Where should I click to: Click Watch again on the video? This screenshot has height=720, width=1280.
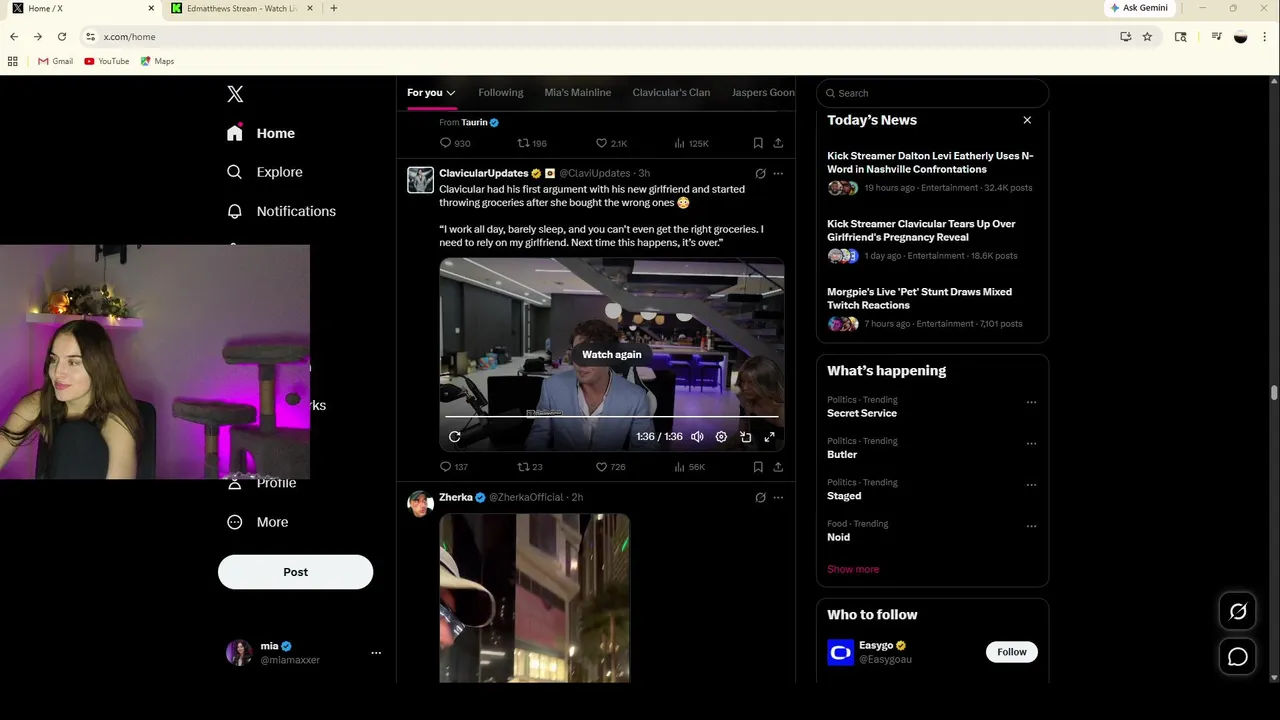(612, 355)
